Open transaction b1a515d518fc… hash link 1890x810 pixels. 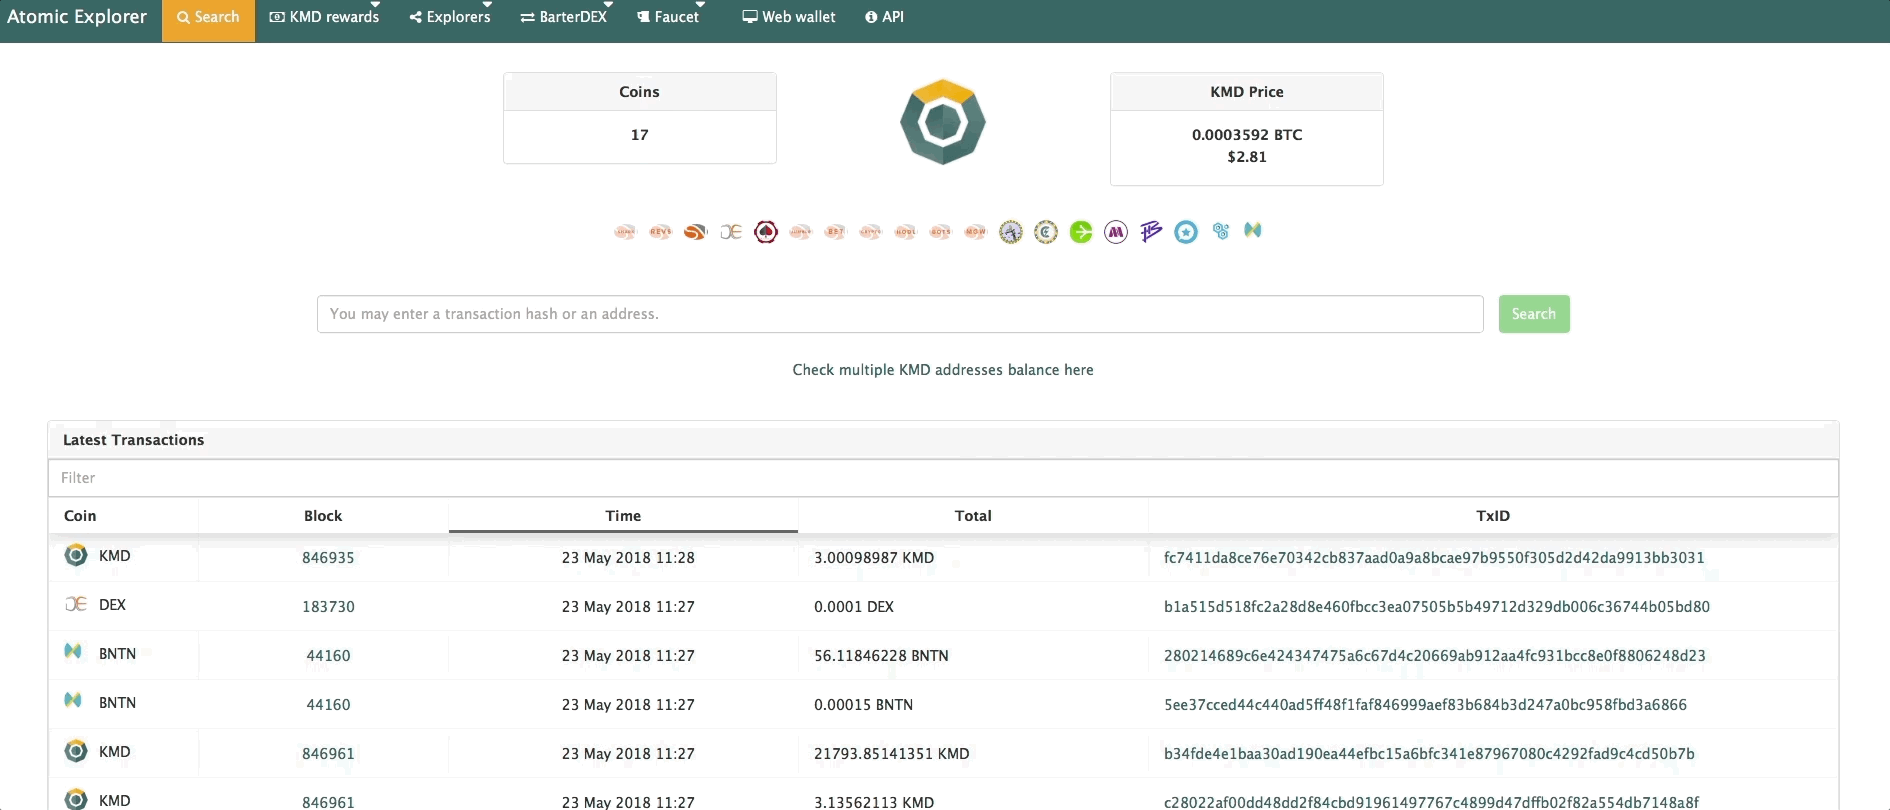1437,607
